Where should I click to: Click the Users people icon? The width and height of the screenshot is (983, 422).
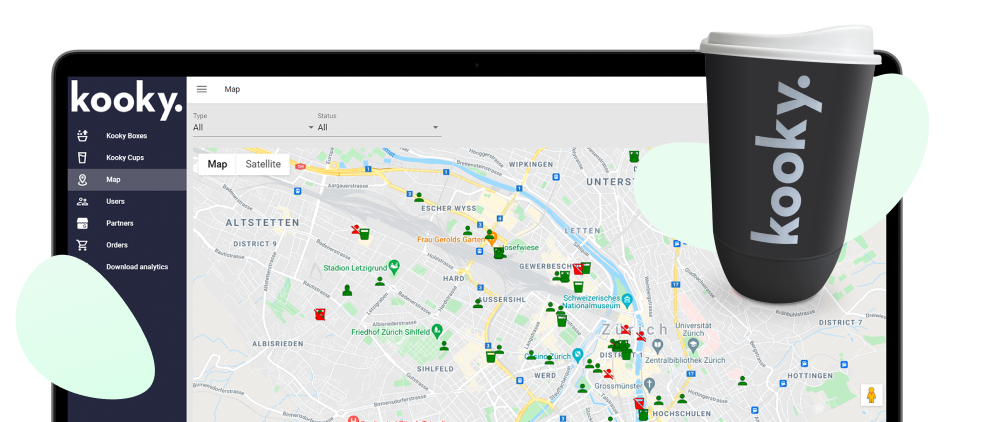point(82,201)
